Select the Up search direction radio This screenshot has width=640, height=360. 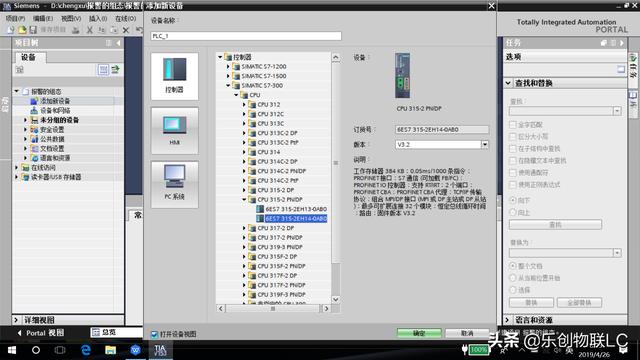513,212
